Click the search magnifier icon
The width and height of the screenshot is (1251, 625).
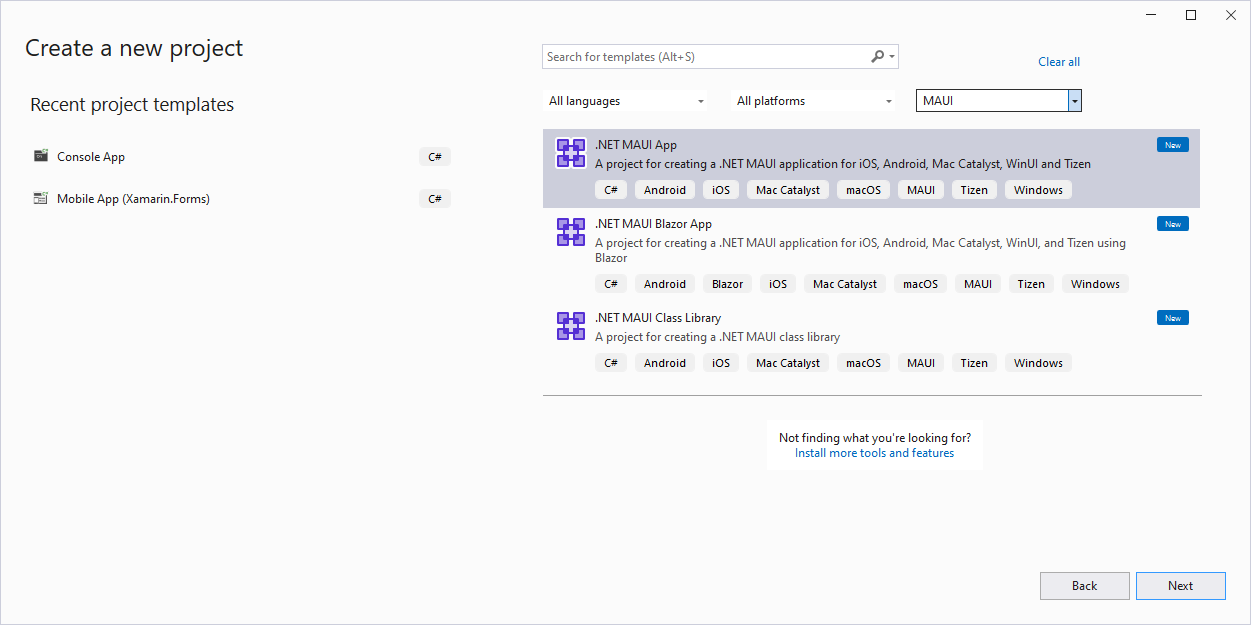pos(878,57)
